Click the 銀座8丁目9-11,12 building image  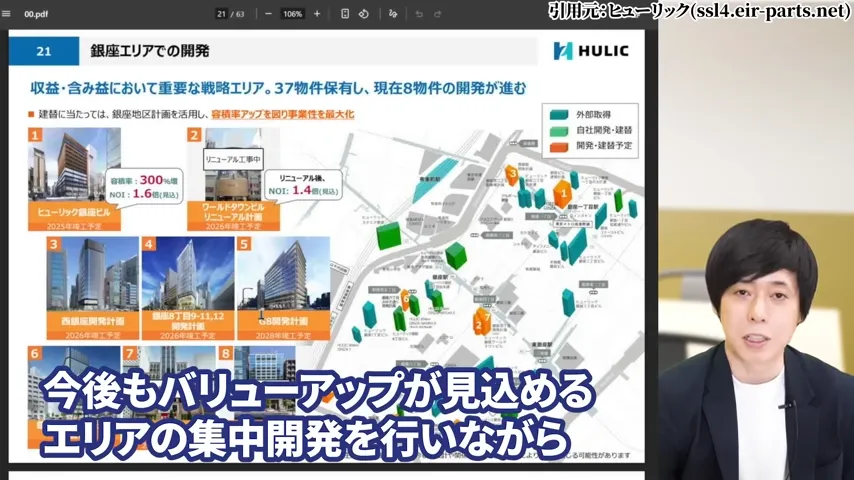click(188, 274)
